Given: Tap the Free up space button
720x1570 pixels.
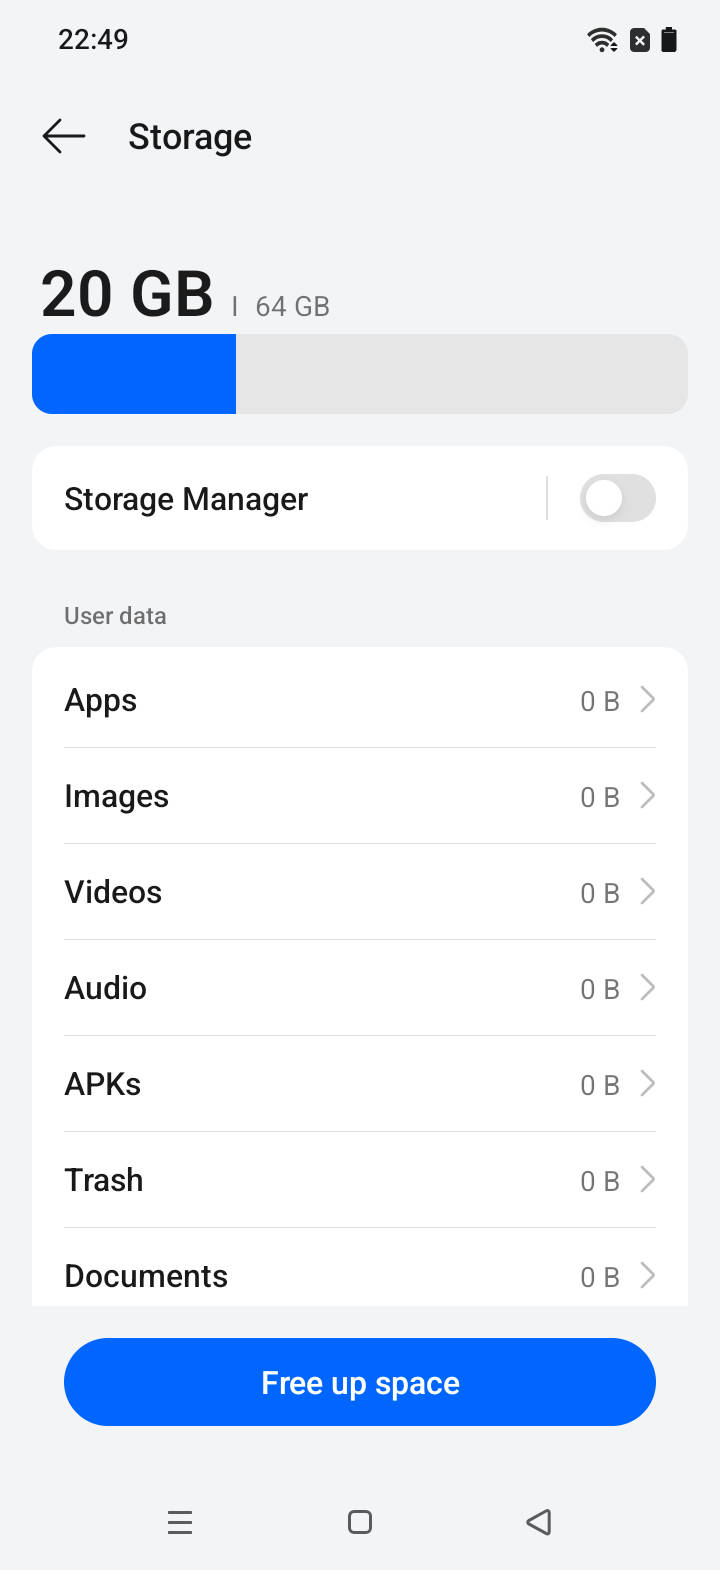Looking at the screenshot, I should point(360,1382).
